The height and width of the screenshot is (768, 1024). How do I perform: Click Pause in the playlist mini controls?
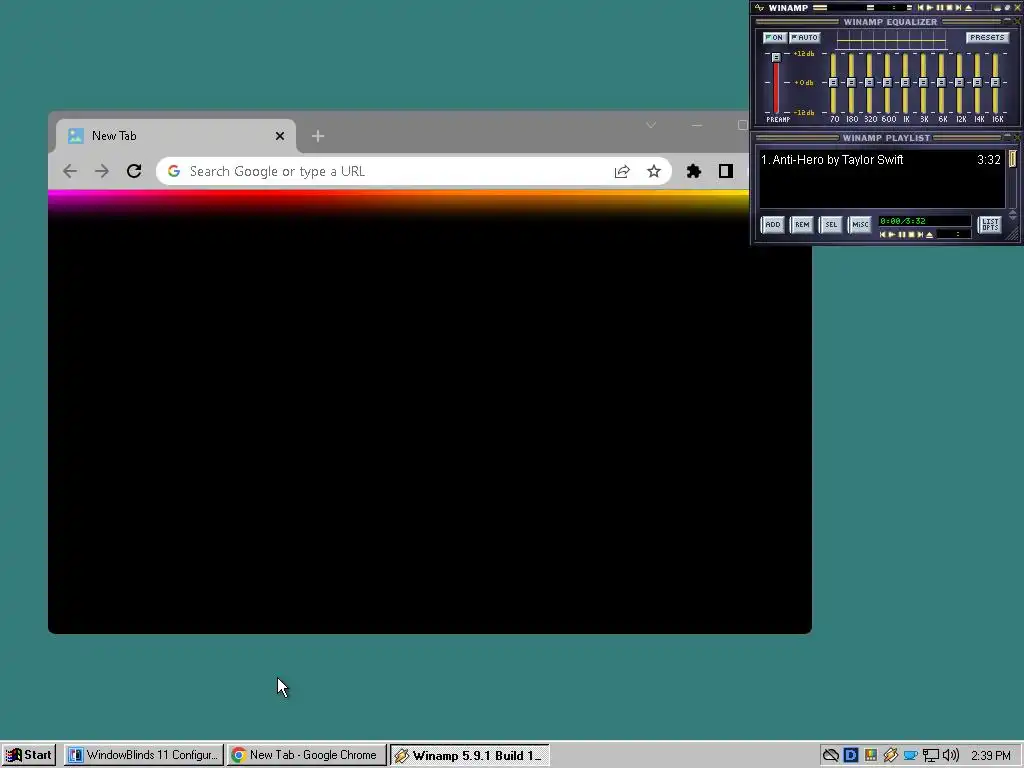click(x=902, y=234)
